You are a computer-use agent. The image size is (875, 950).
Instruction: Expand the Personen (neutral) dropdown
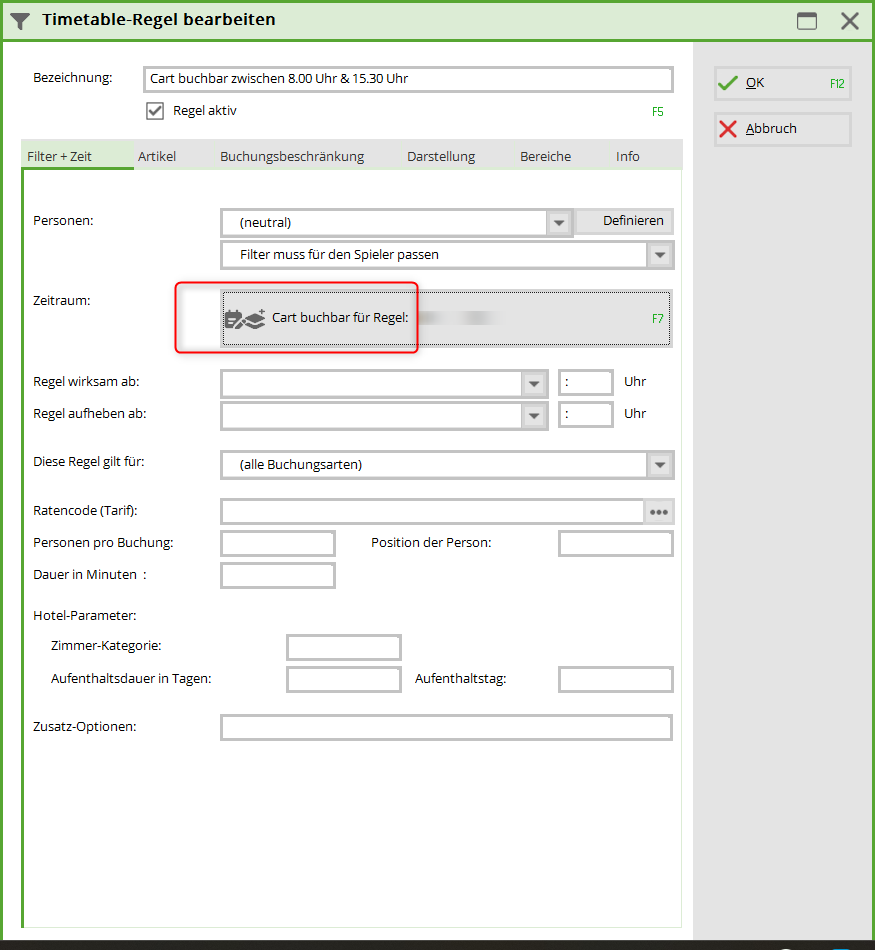[x=559, y=222]
